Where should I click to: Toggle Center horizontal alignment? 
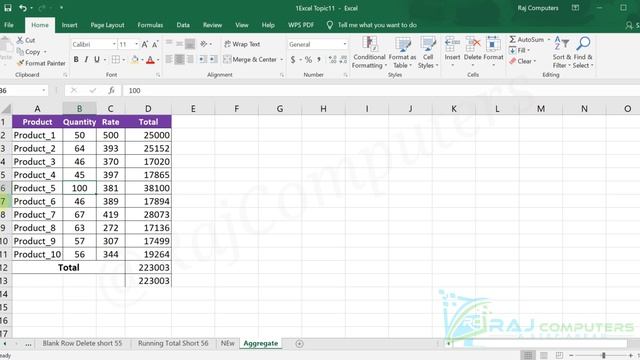[x=180, y=60]
